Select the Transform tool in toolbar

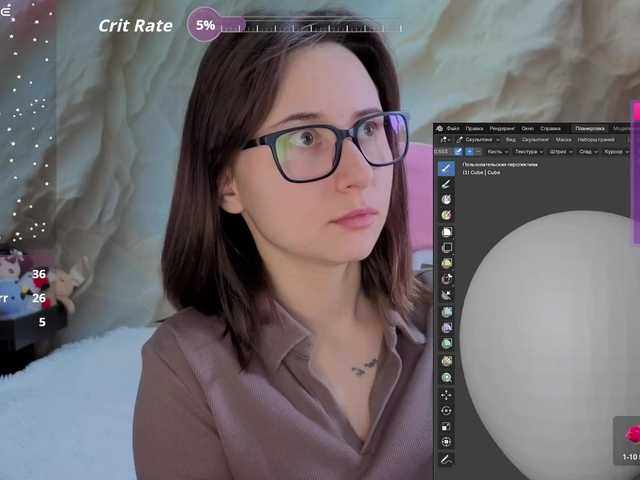pyautogui.click(x=446, y=442)
